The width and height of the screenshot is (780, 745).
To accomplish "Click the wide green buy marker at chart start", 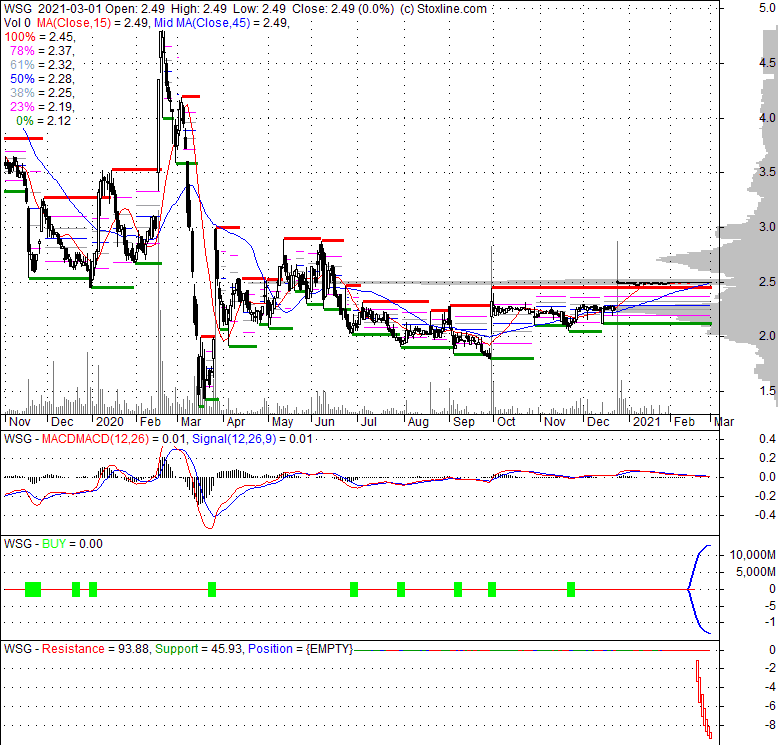I will click(33, 589).
